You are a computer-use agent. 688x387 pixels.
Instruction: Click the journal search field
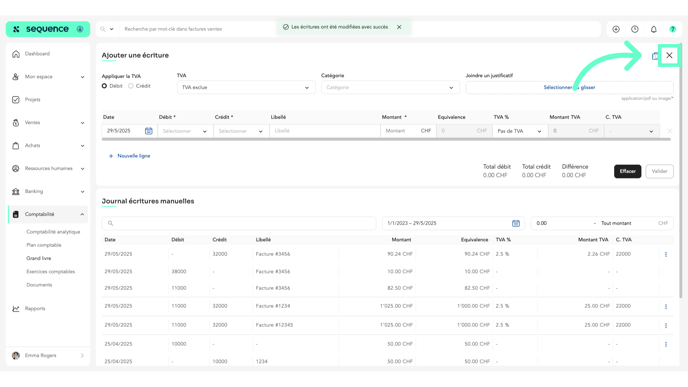[x=239, y=223]
